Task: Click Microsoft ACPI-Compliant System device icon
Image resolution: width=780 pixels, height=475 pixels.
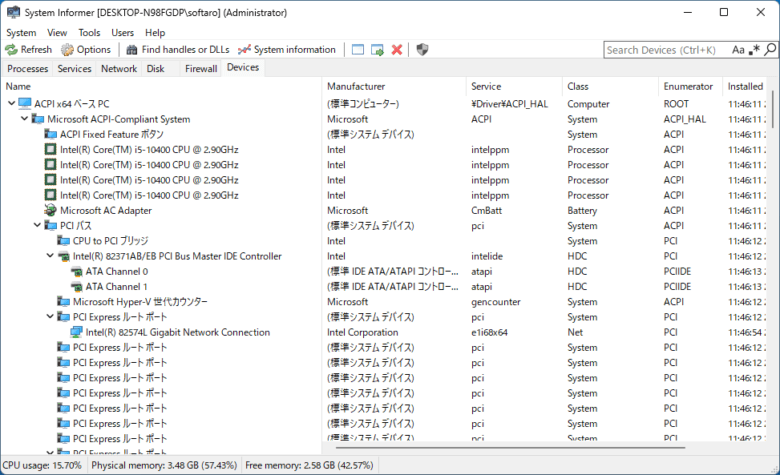Action: (x=38, y=119)
